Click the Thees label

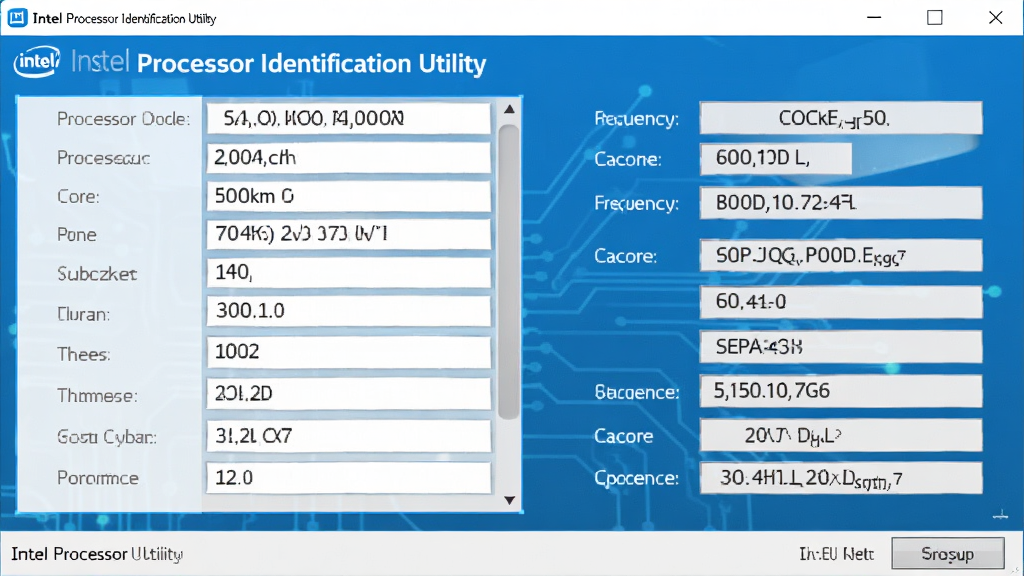tap(84, 355)
